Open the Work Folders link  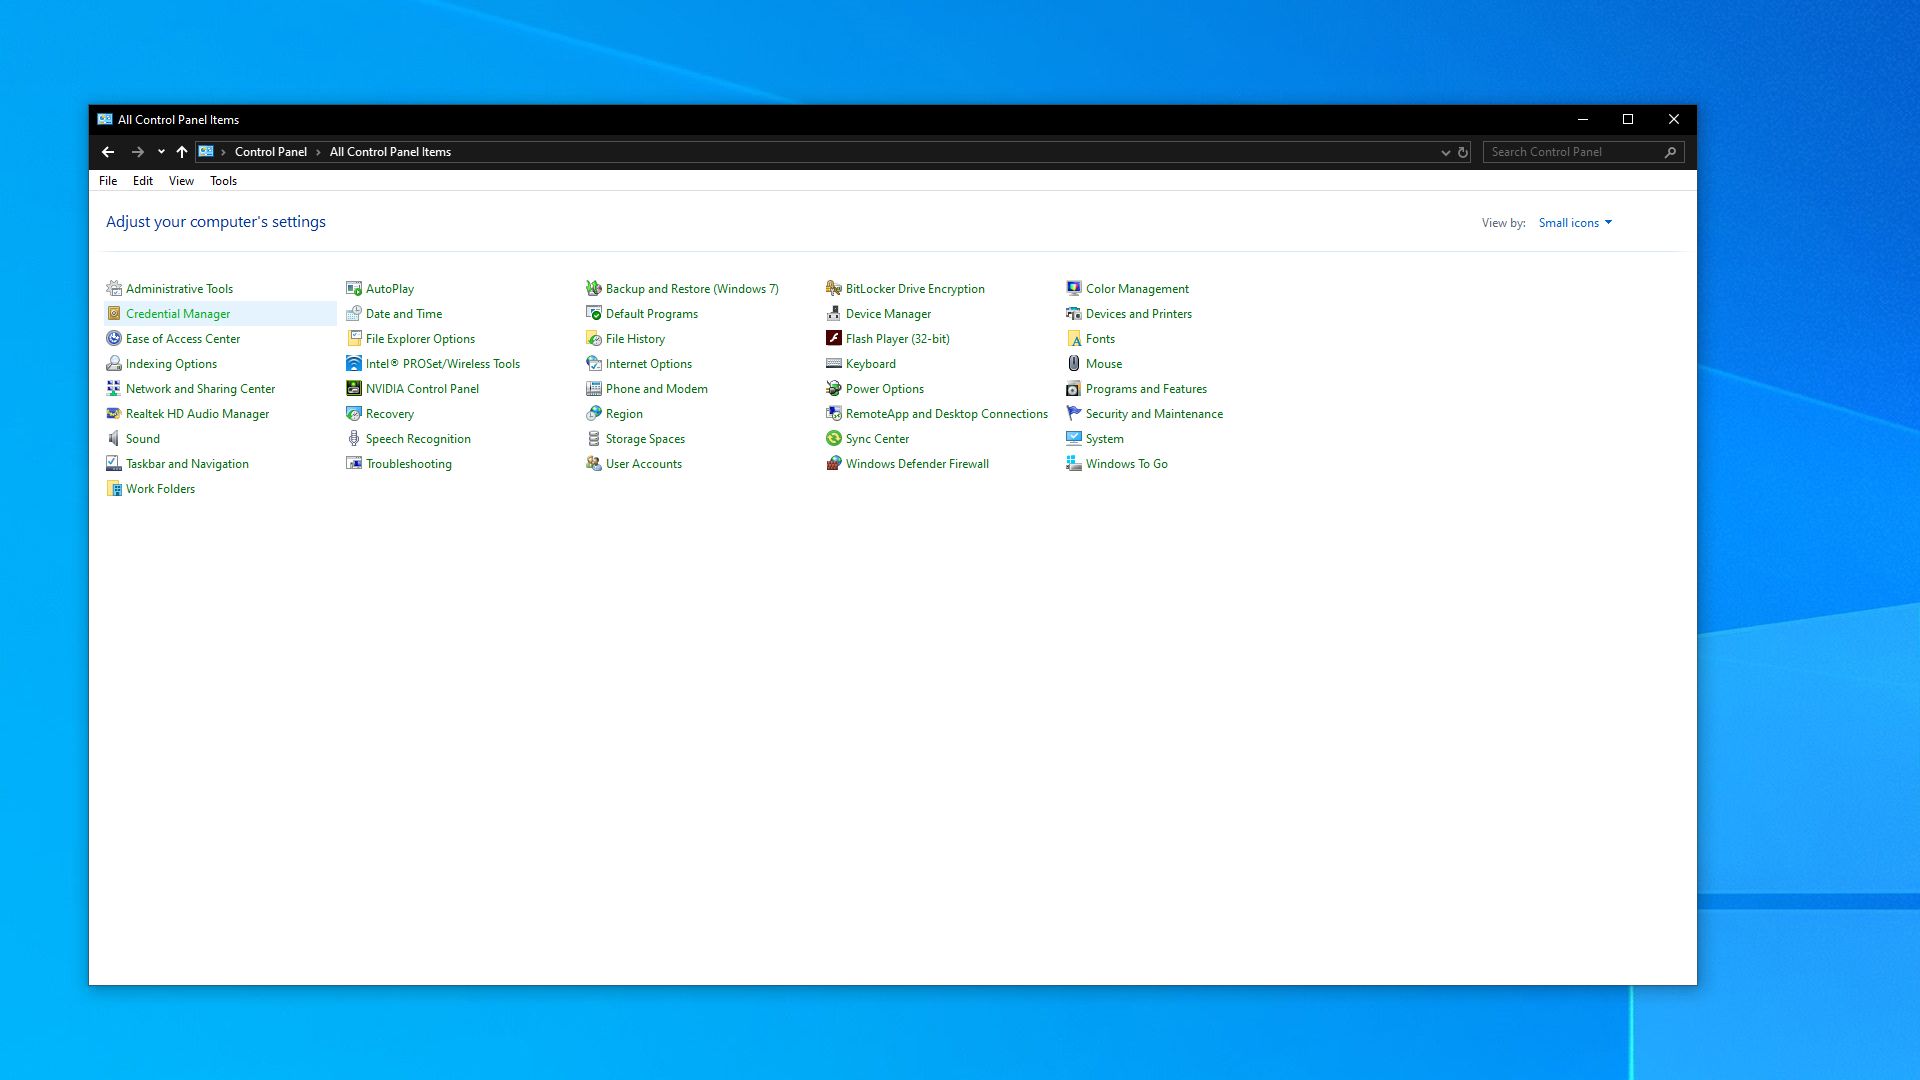tap(160, 488)
